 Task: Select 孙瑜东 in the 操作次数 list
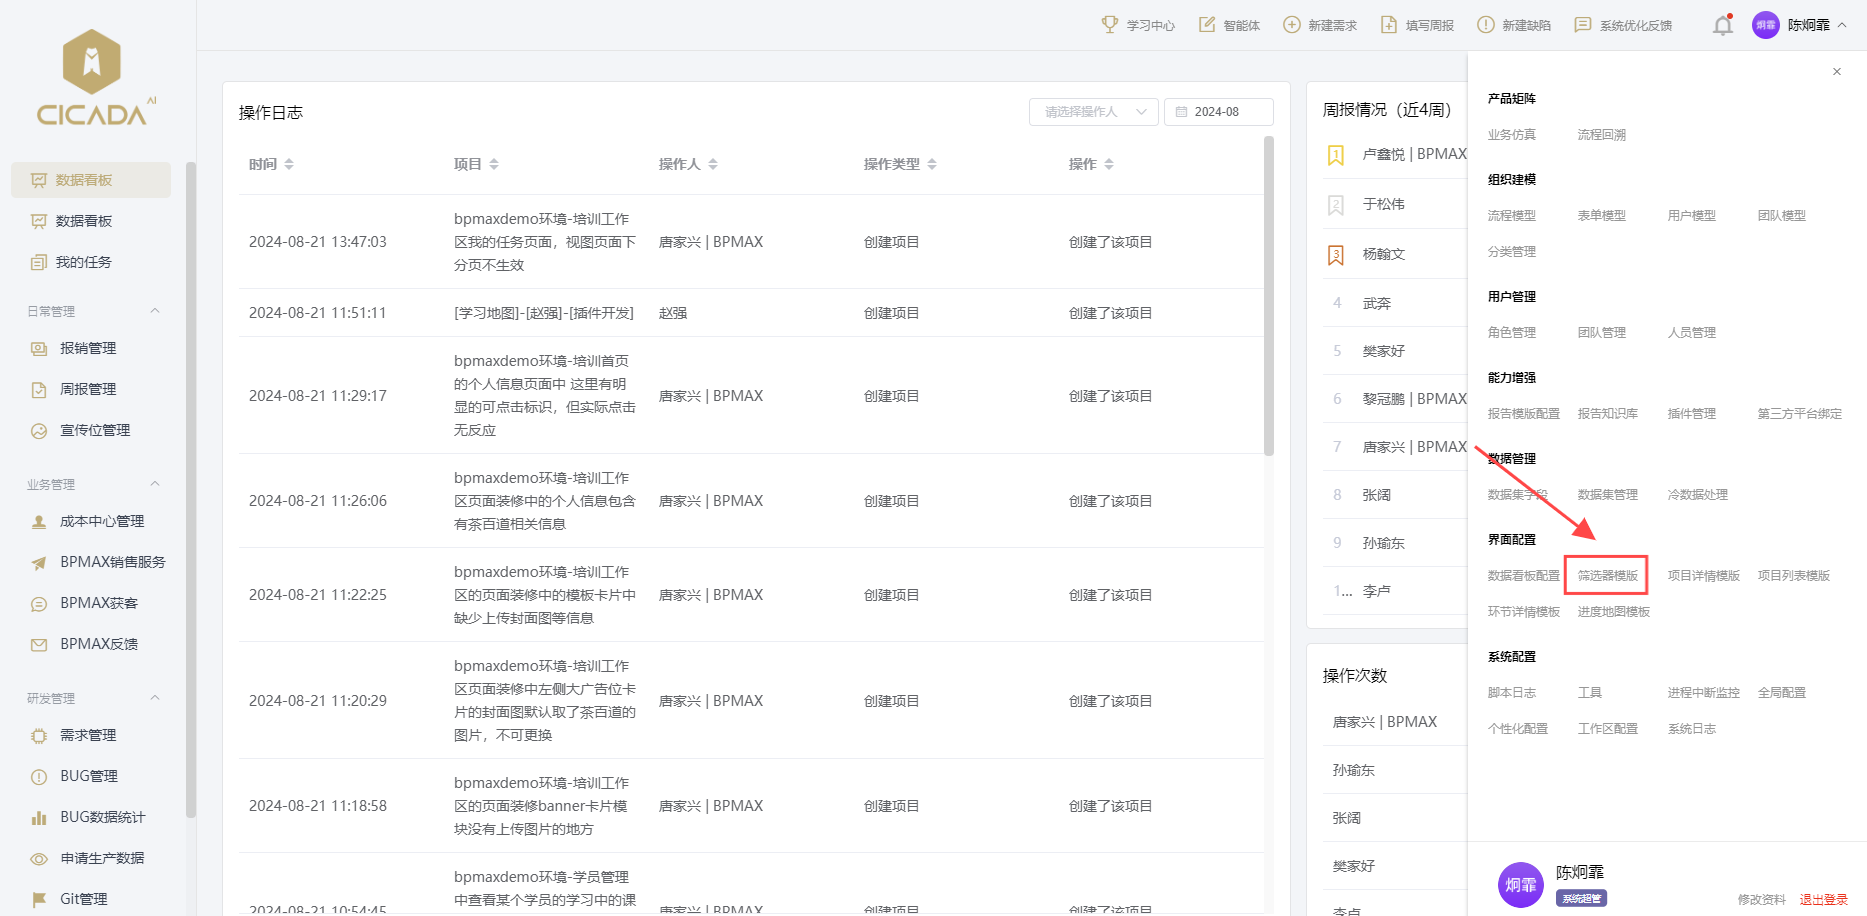[x=1353, y=770]
